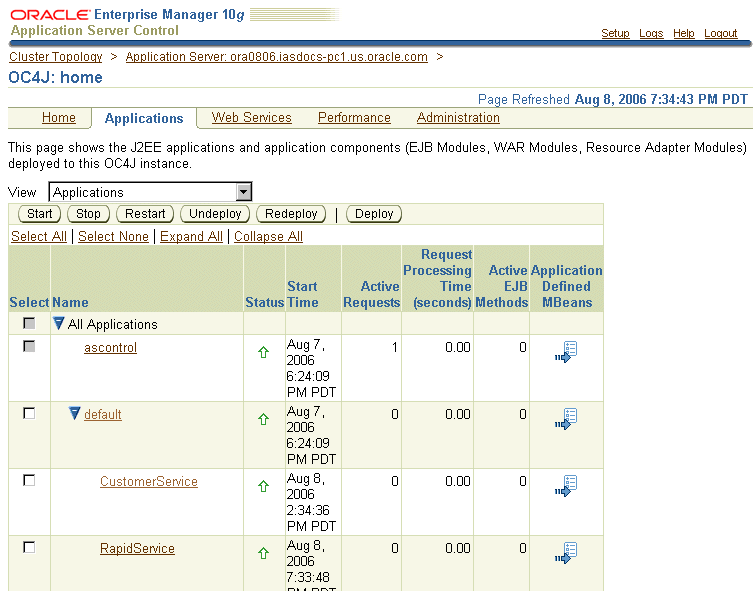
Task: Click the Redeploy button
Action: click(x=291, y=214)
